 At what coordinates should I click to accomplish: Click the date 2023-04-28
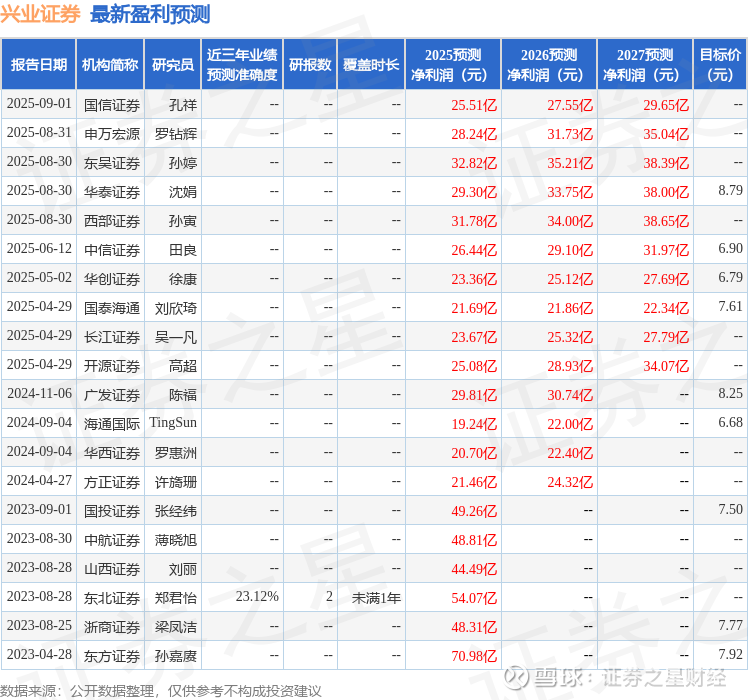[x=39, y=655]
